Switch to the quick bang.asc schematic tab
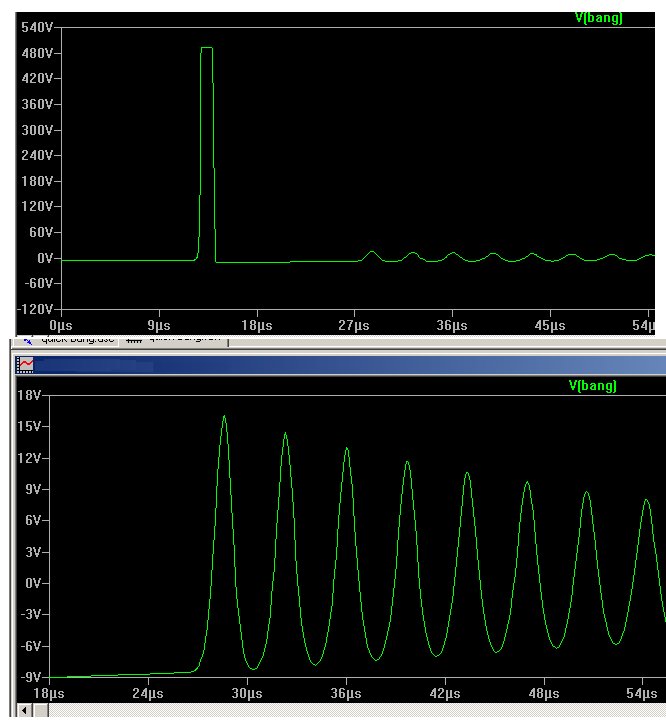666x723 pixels. tap(75, 339)
